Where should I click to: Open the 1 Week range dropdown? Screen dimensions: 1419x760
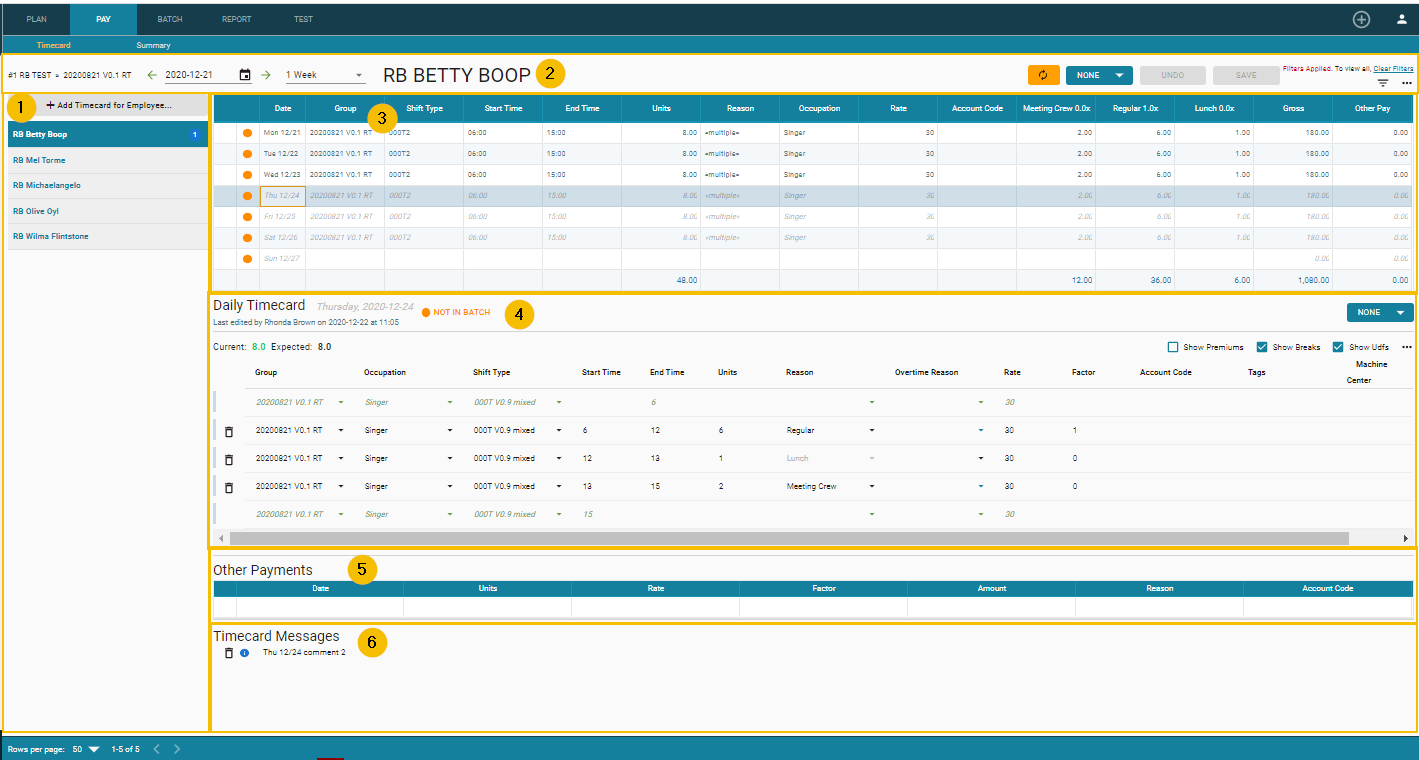(x=325, y=75)
